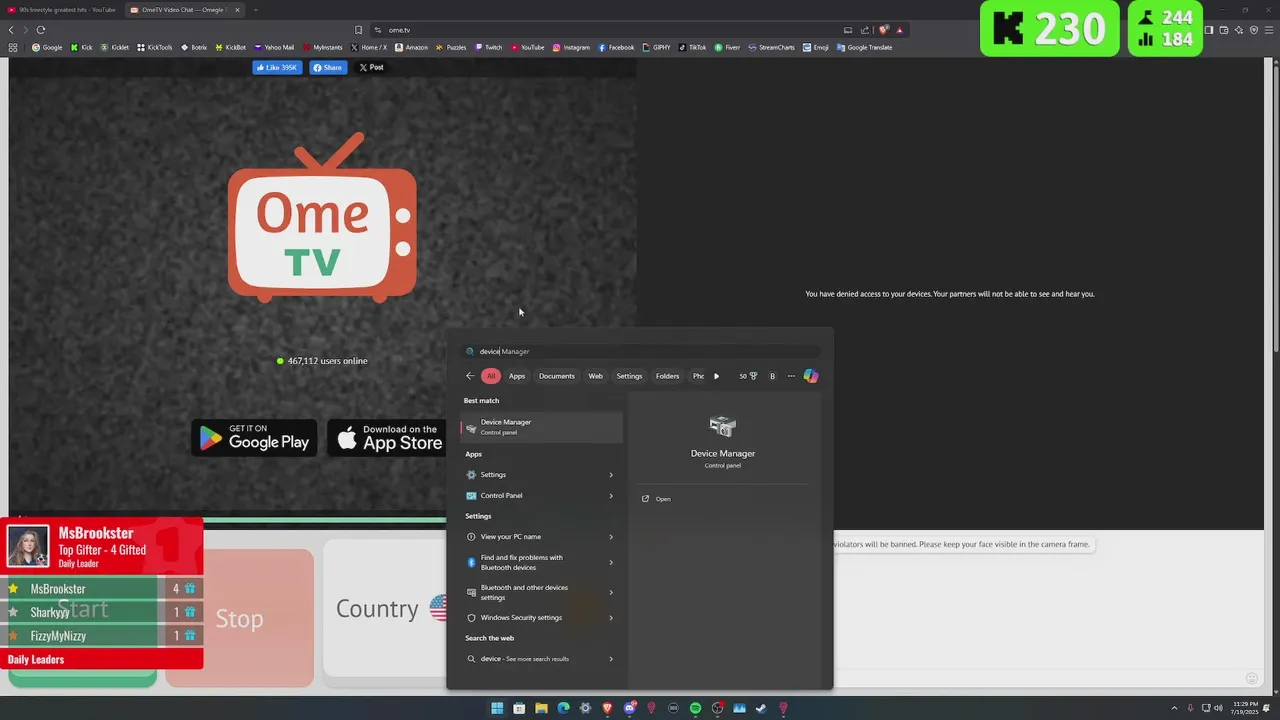Open the Kick bookmark

tap(81, 47)
